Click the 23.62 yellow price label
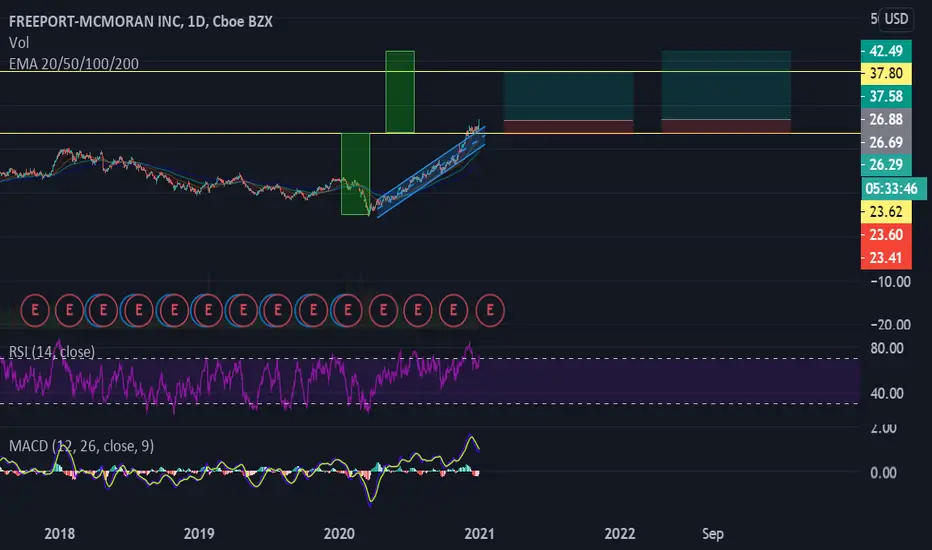 [x=886, y=212]
